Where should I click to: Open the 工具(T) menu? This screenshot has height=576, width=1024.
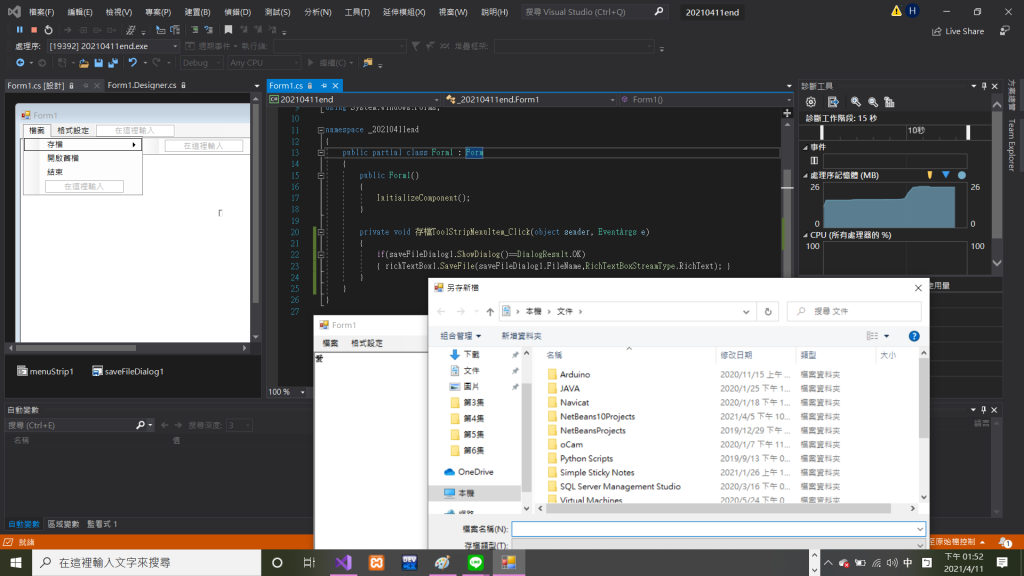(x=357, y=12)
